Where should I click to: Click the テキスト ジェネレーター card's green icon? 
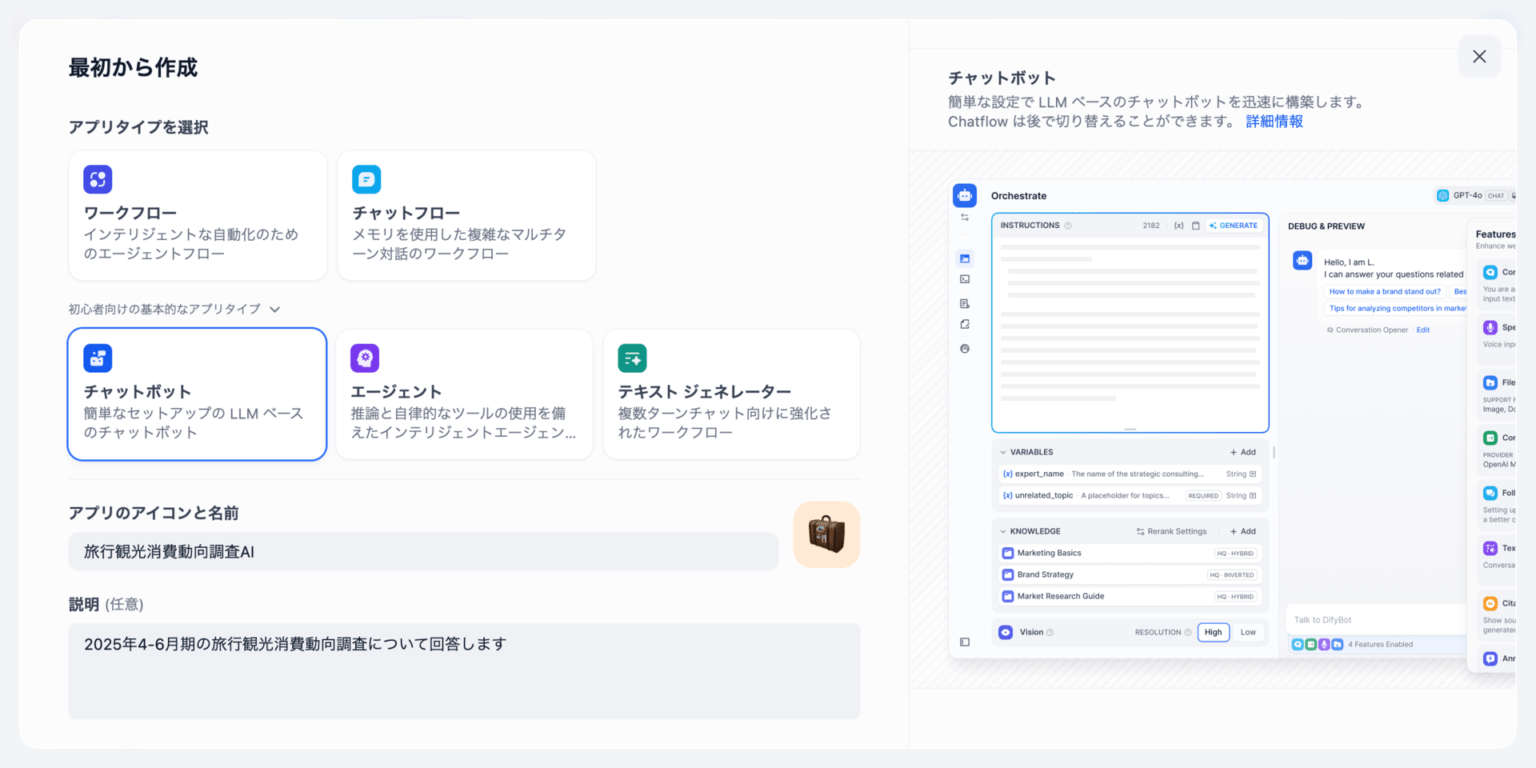[x=632, y=357]
